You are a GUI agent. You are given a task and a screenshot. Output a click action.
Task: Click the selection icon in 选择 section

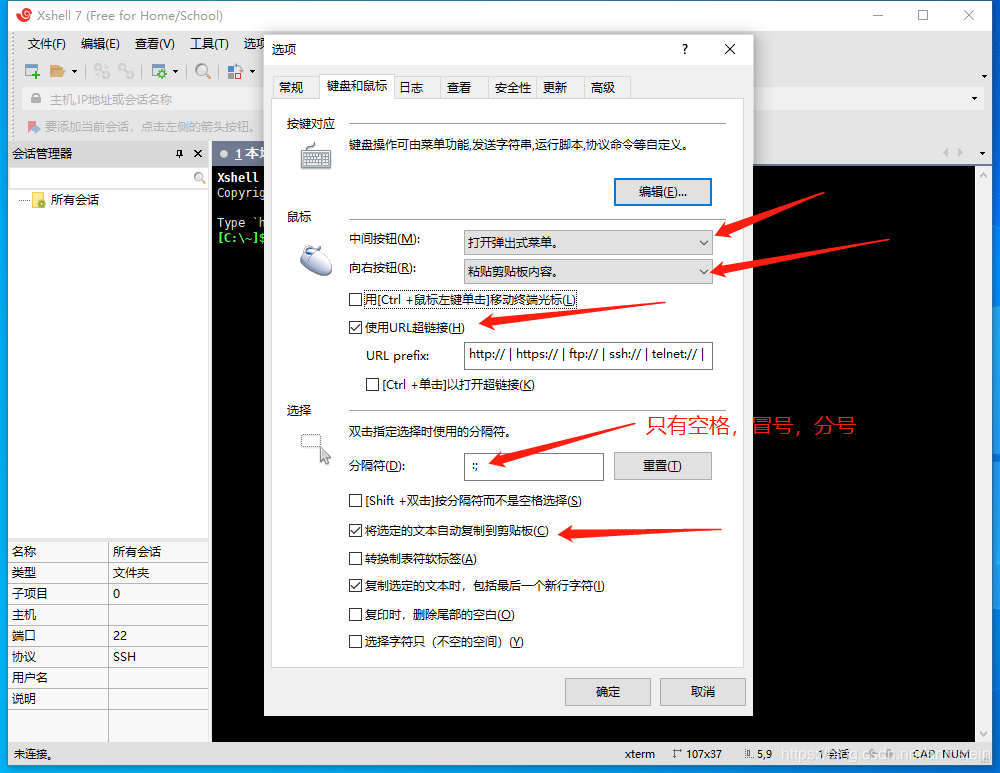pos(316,449)
